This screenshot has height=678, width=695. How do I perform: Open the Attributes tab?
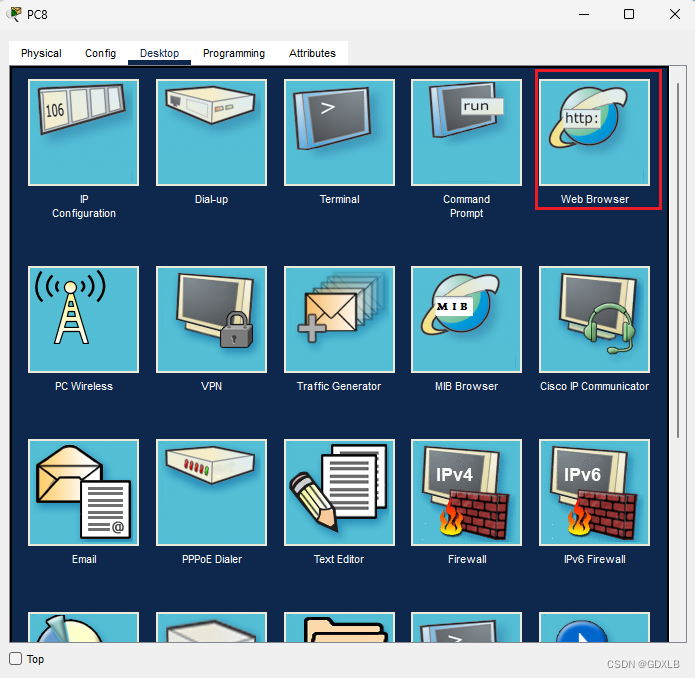312,53
